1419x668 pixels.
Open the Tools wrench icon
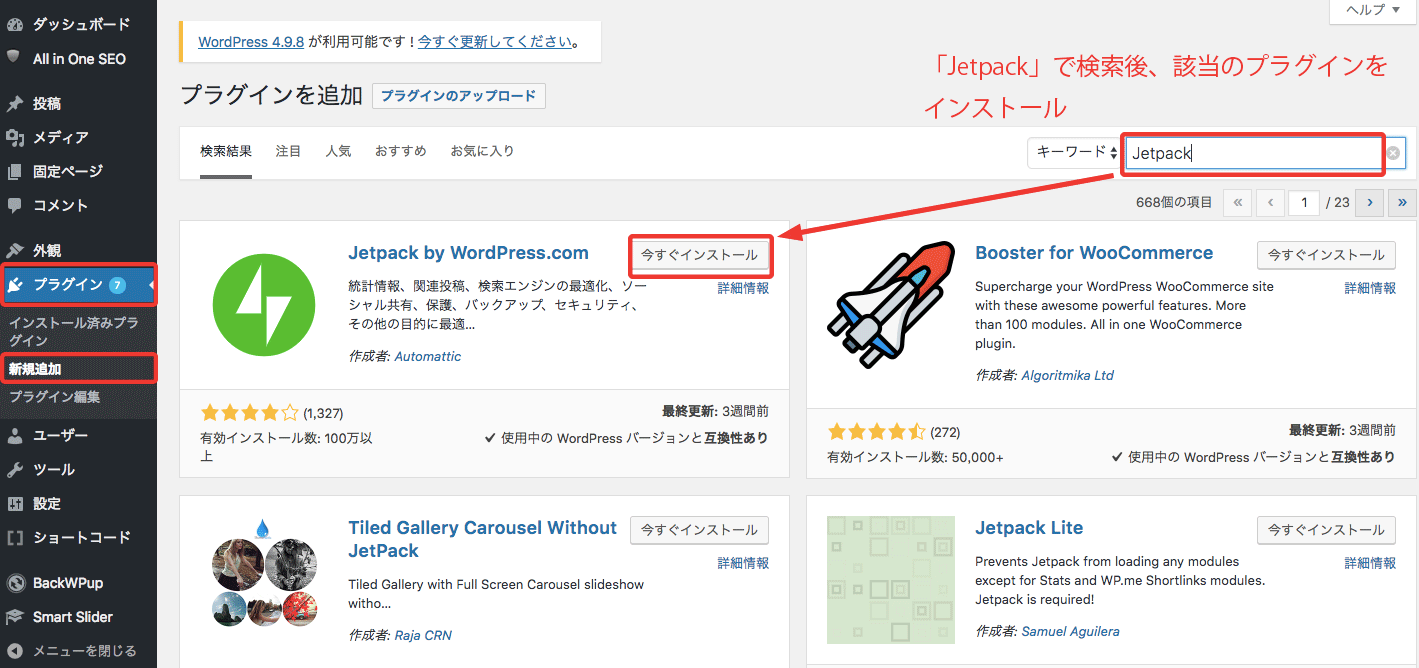[15, 469]
